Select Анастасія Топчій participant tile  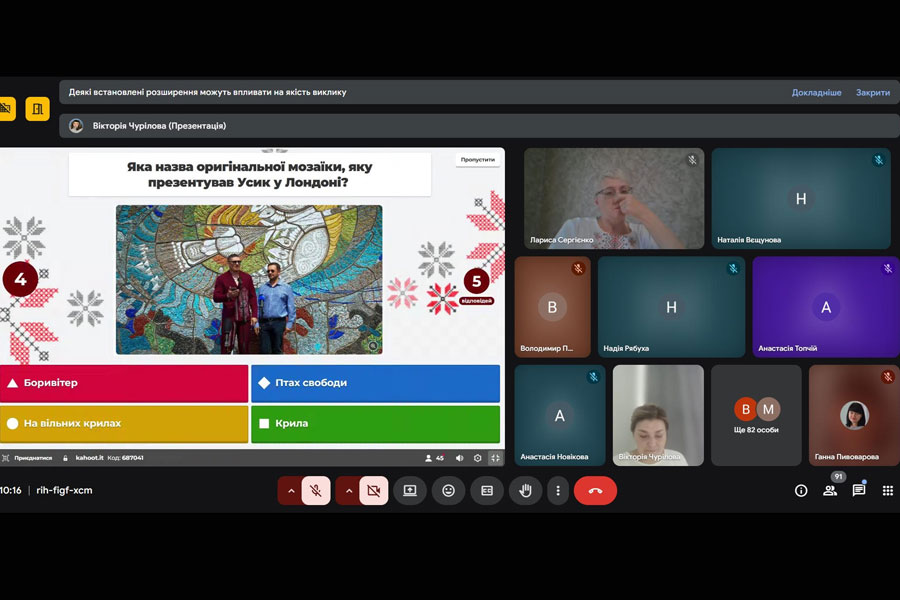826,307
